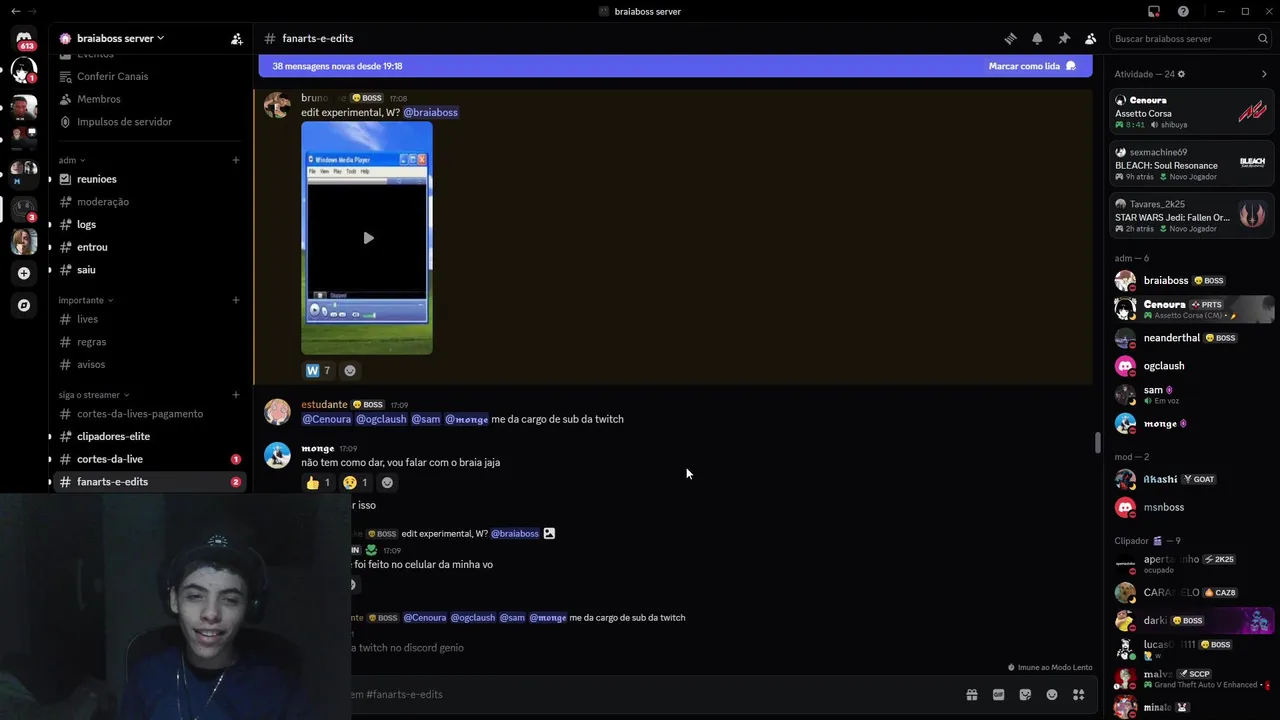Click estudante's avatar
The image size is (1280, 720).
pyautogui.click(x=277, y=412)
